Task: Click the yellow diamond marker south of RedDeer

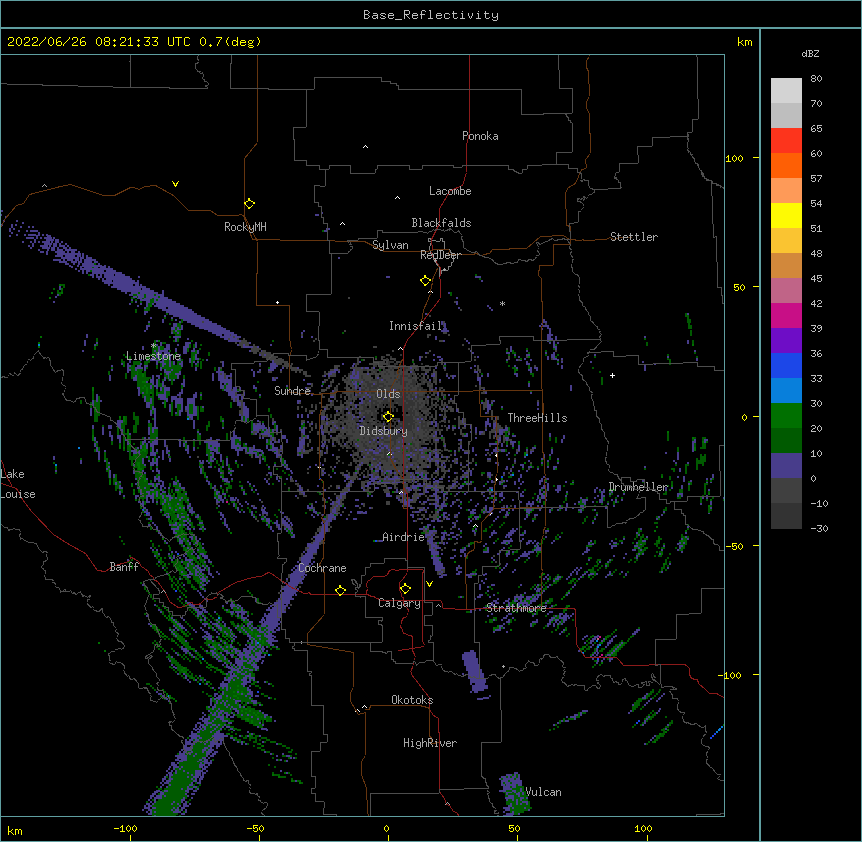Action: pos(425,281)
